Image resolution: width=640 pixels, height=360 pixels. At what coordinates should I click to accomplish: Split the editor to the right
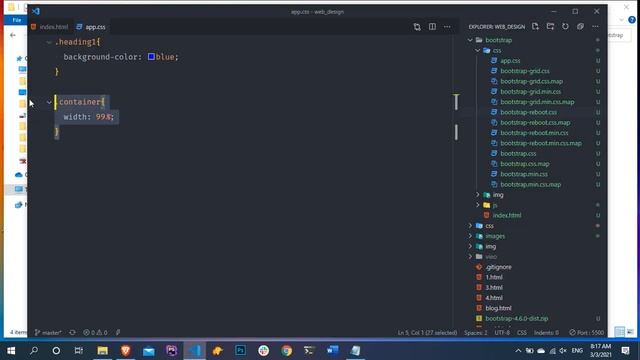(x=432, y=27)
